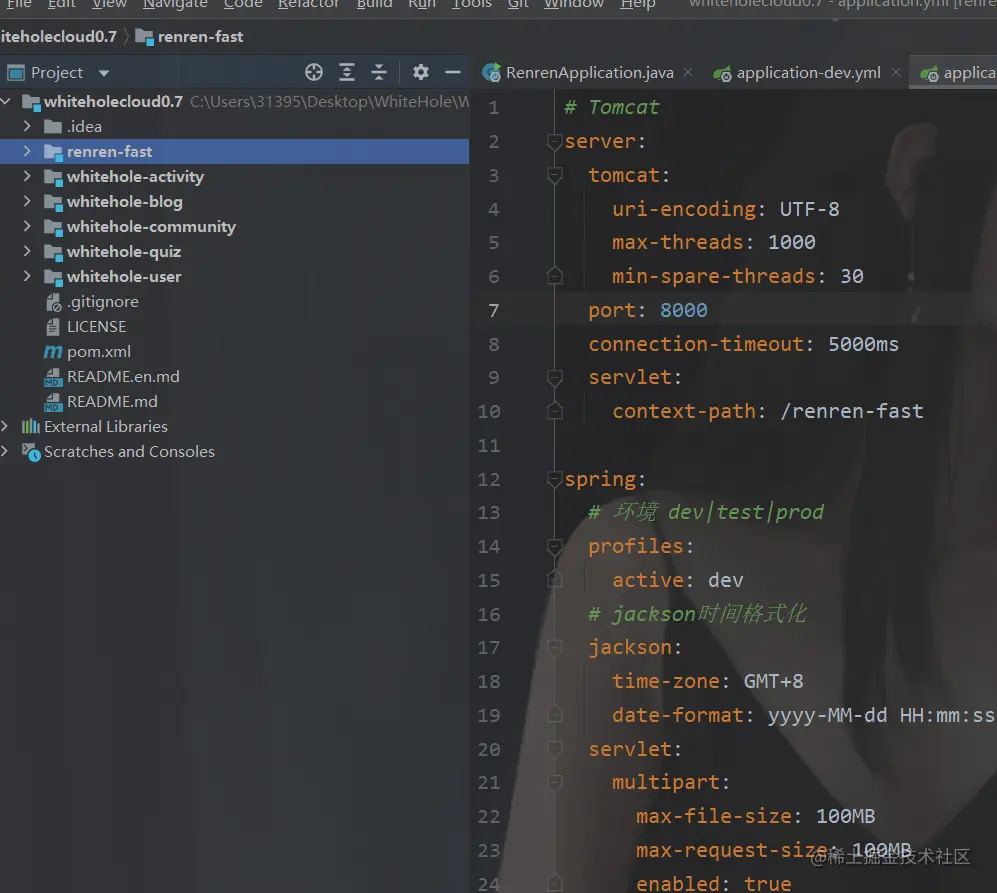
Task: Click the Collapse All icon in Project panel
Action: pyautogui.click(x=379, y=73)
